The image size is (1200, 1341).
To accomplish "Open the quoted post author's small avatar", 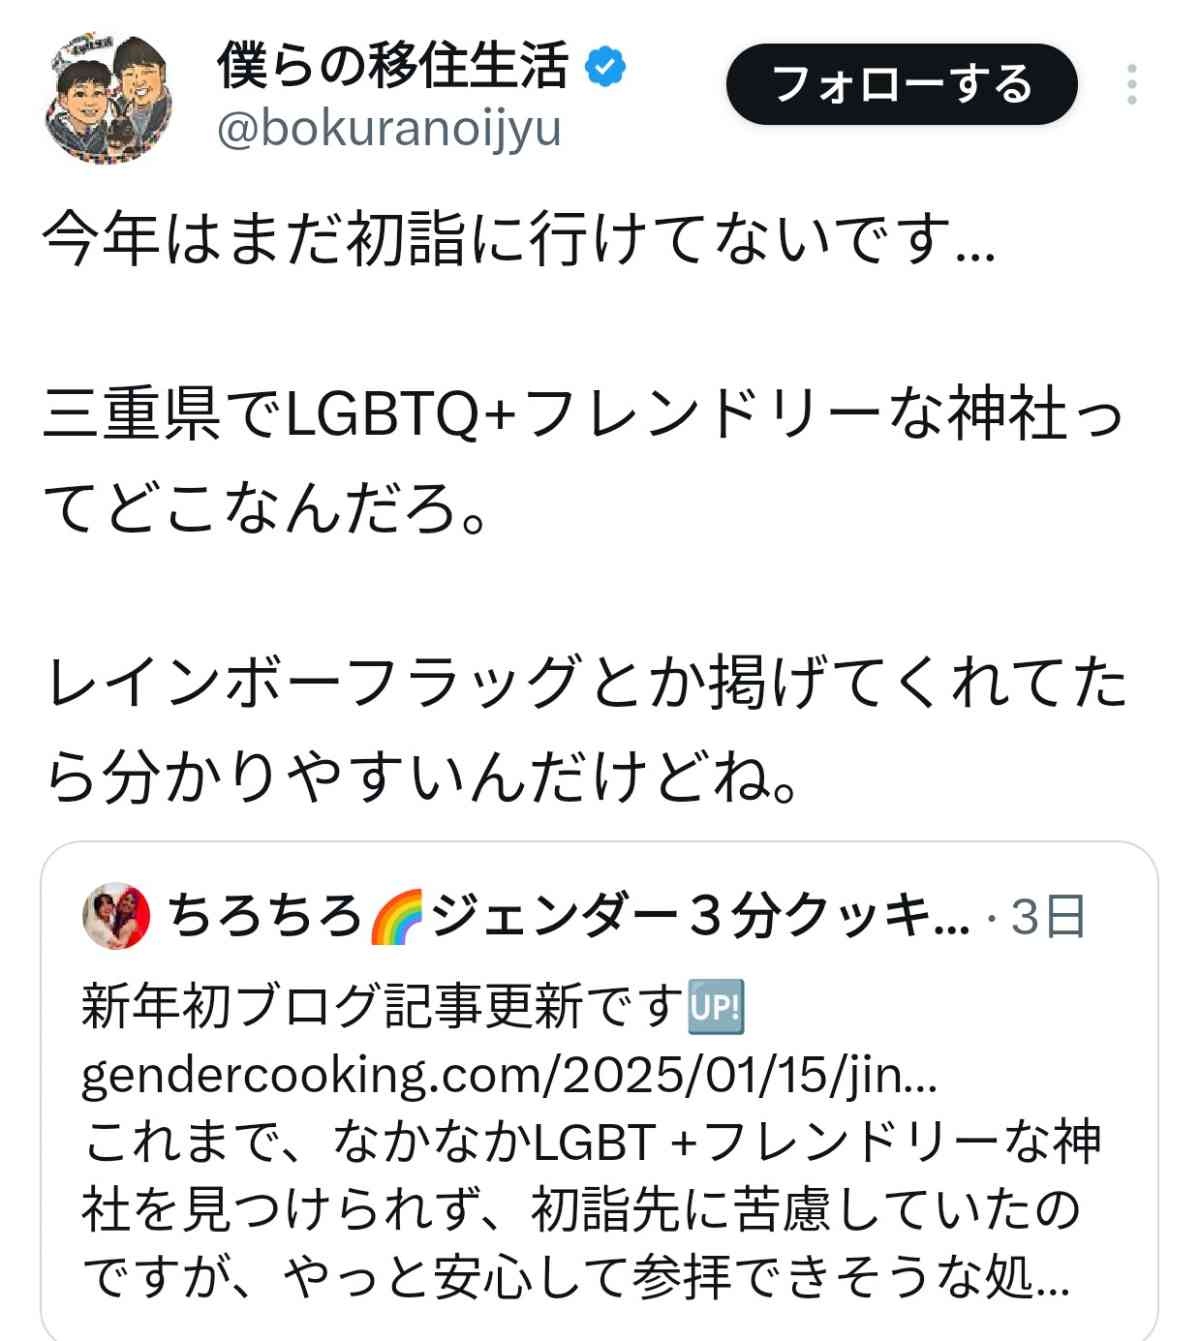I will pyautogui.click(x=116, y=916).
